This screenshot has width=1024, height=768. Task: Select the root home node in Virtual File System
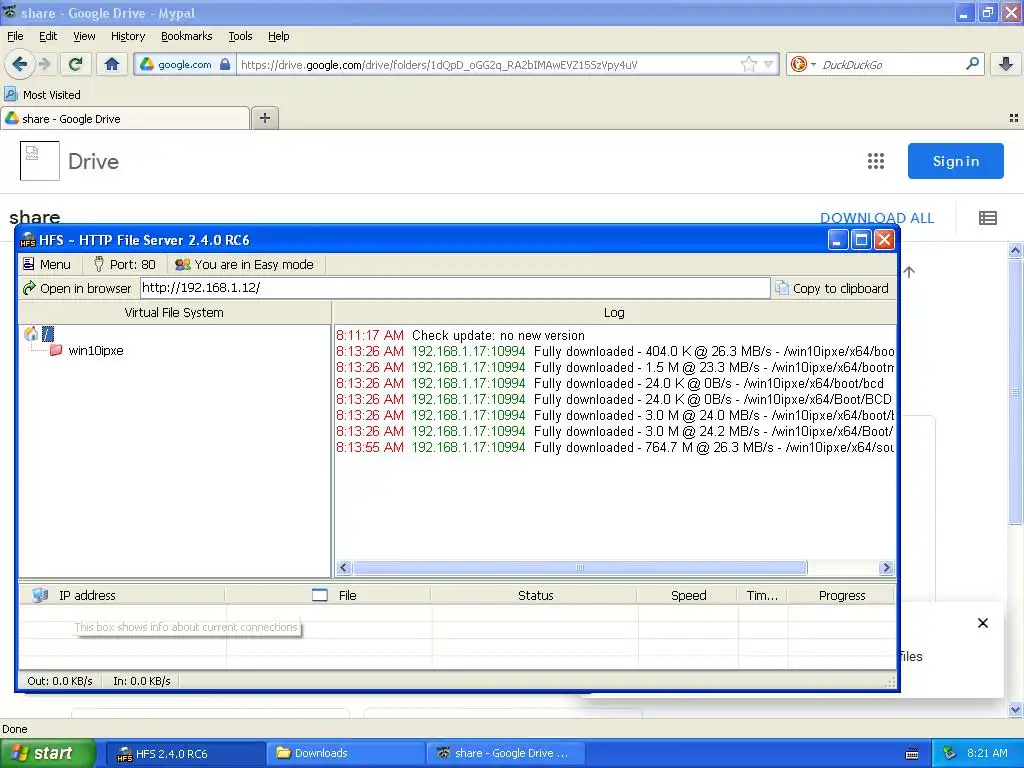pos(39,334)
